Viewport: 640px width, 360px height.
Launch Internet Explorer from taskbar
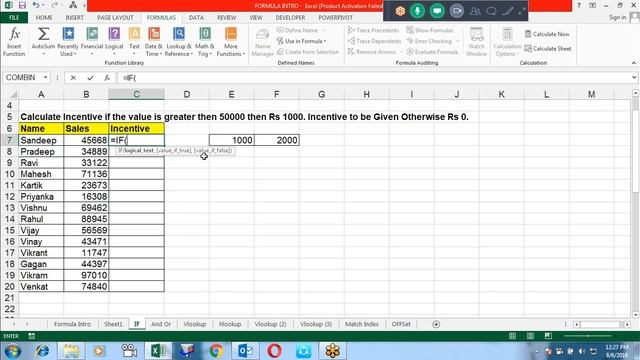click(x=42, y=351)
